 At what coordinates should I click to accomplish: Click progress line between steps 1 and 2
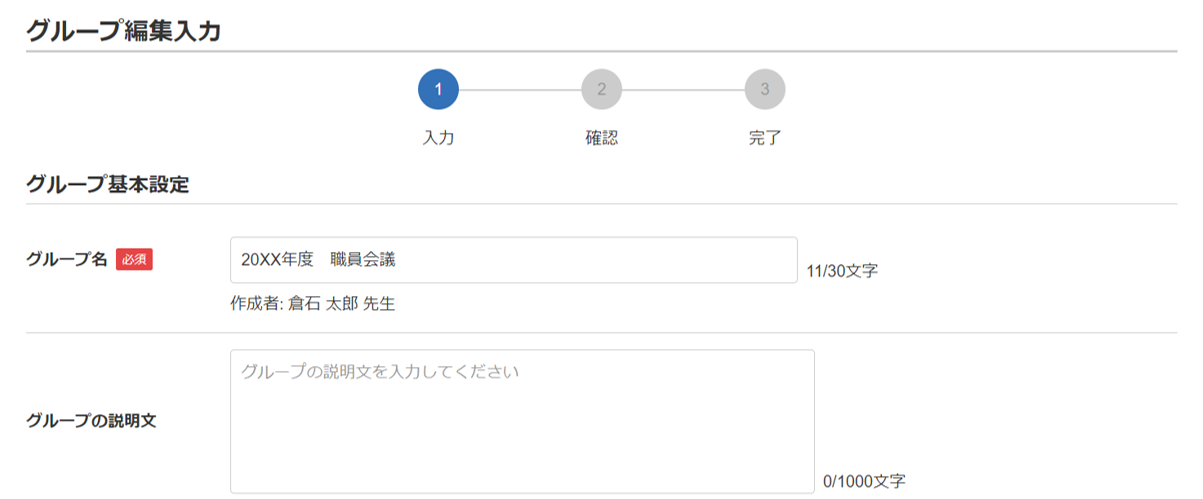[x=520, y=89]
